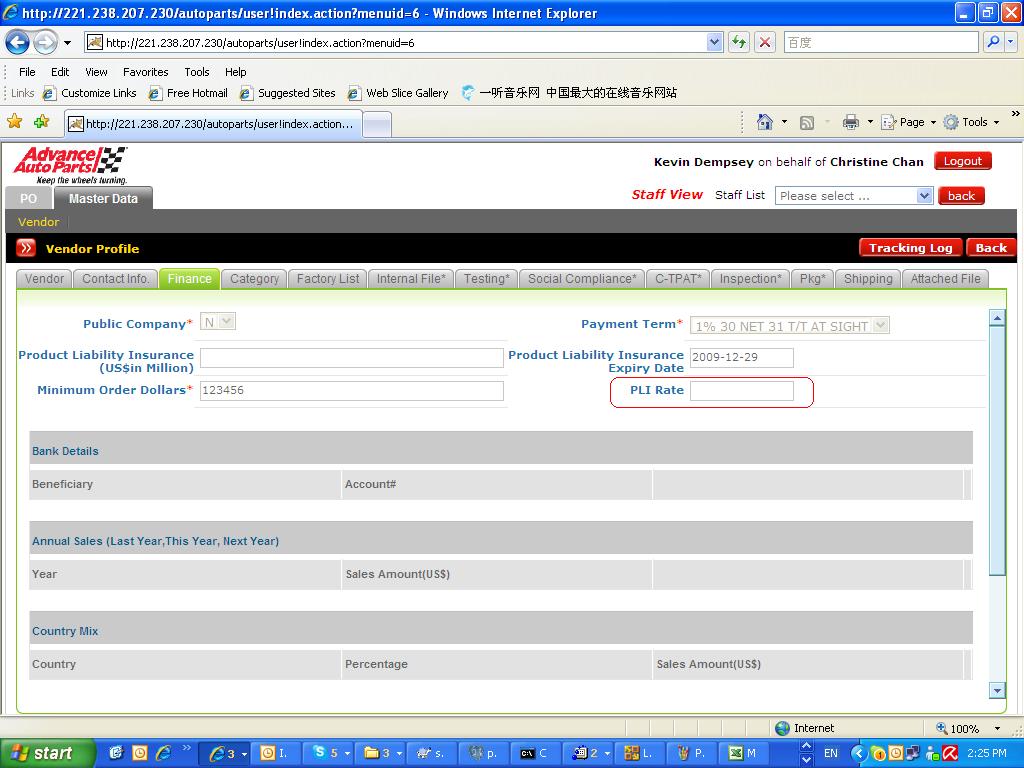This screenshot has height=768, width=1024.
Task: Open the Favorites menu
Action: point(145,72)
